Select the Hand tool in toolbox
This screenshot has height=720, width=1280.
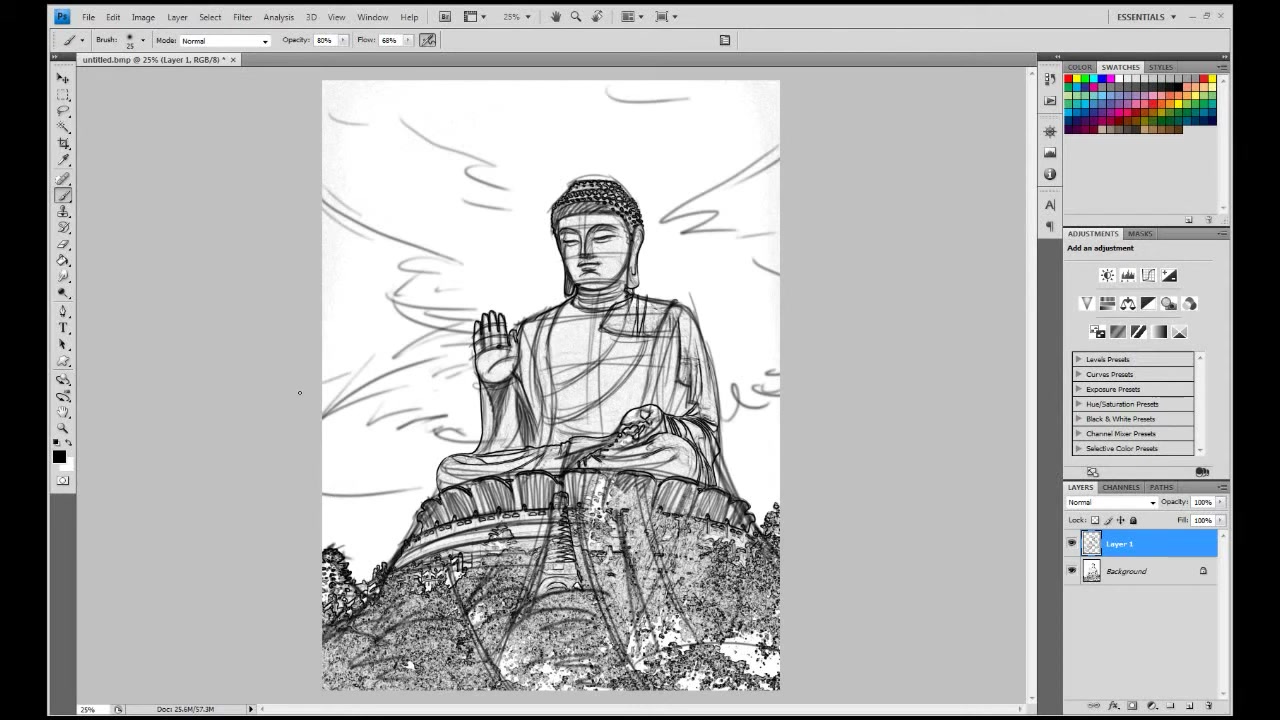pos(63,412)
